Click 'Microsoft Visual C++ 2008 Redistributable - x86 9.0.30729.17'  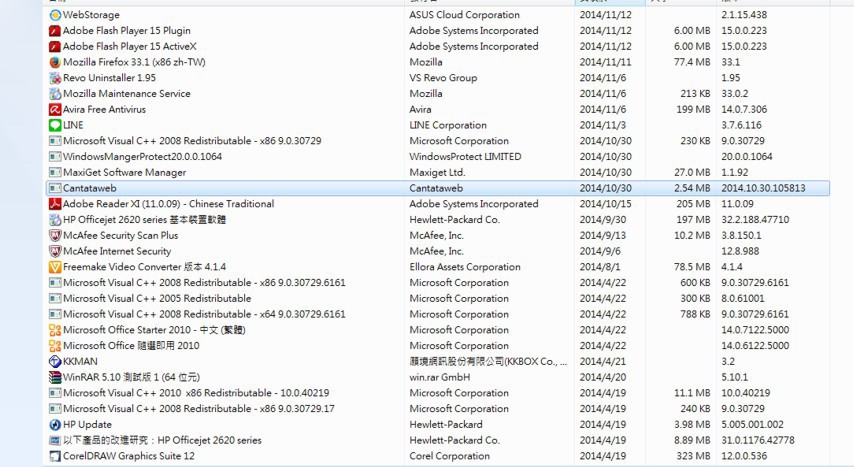(x=199, y=409)
